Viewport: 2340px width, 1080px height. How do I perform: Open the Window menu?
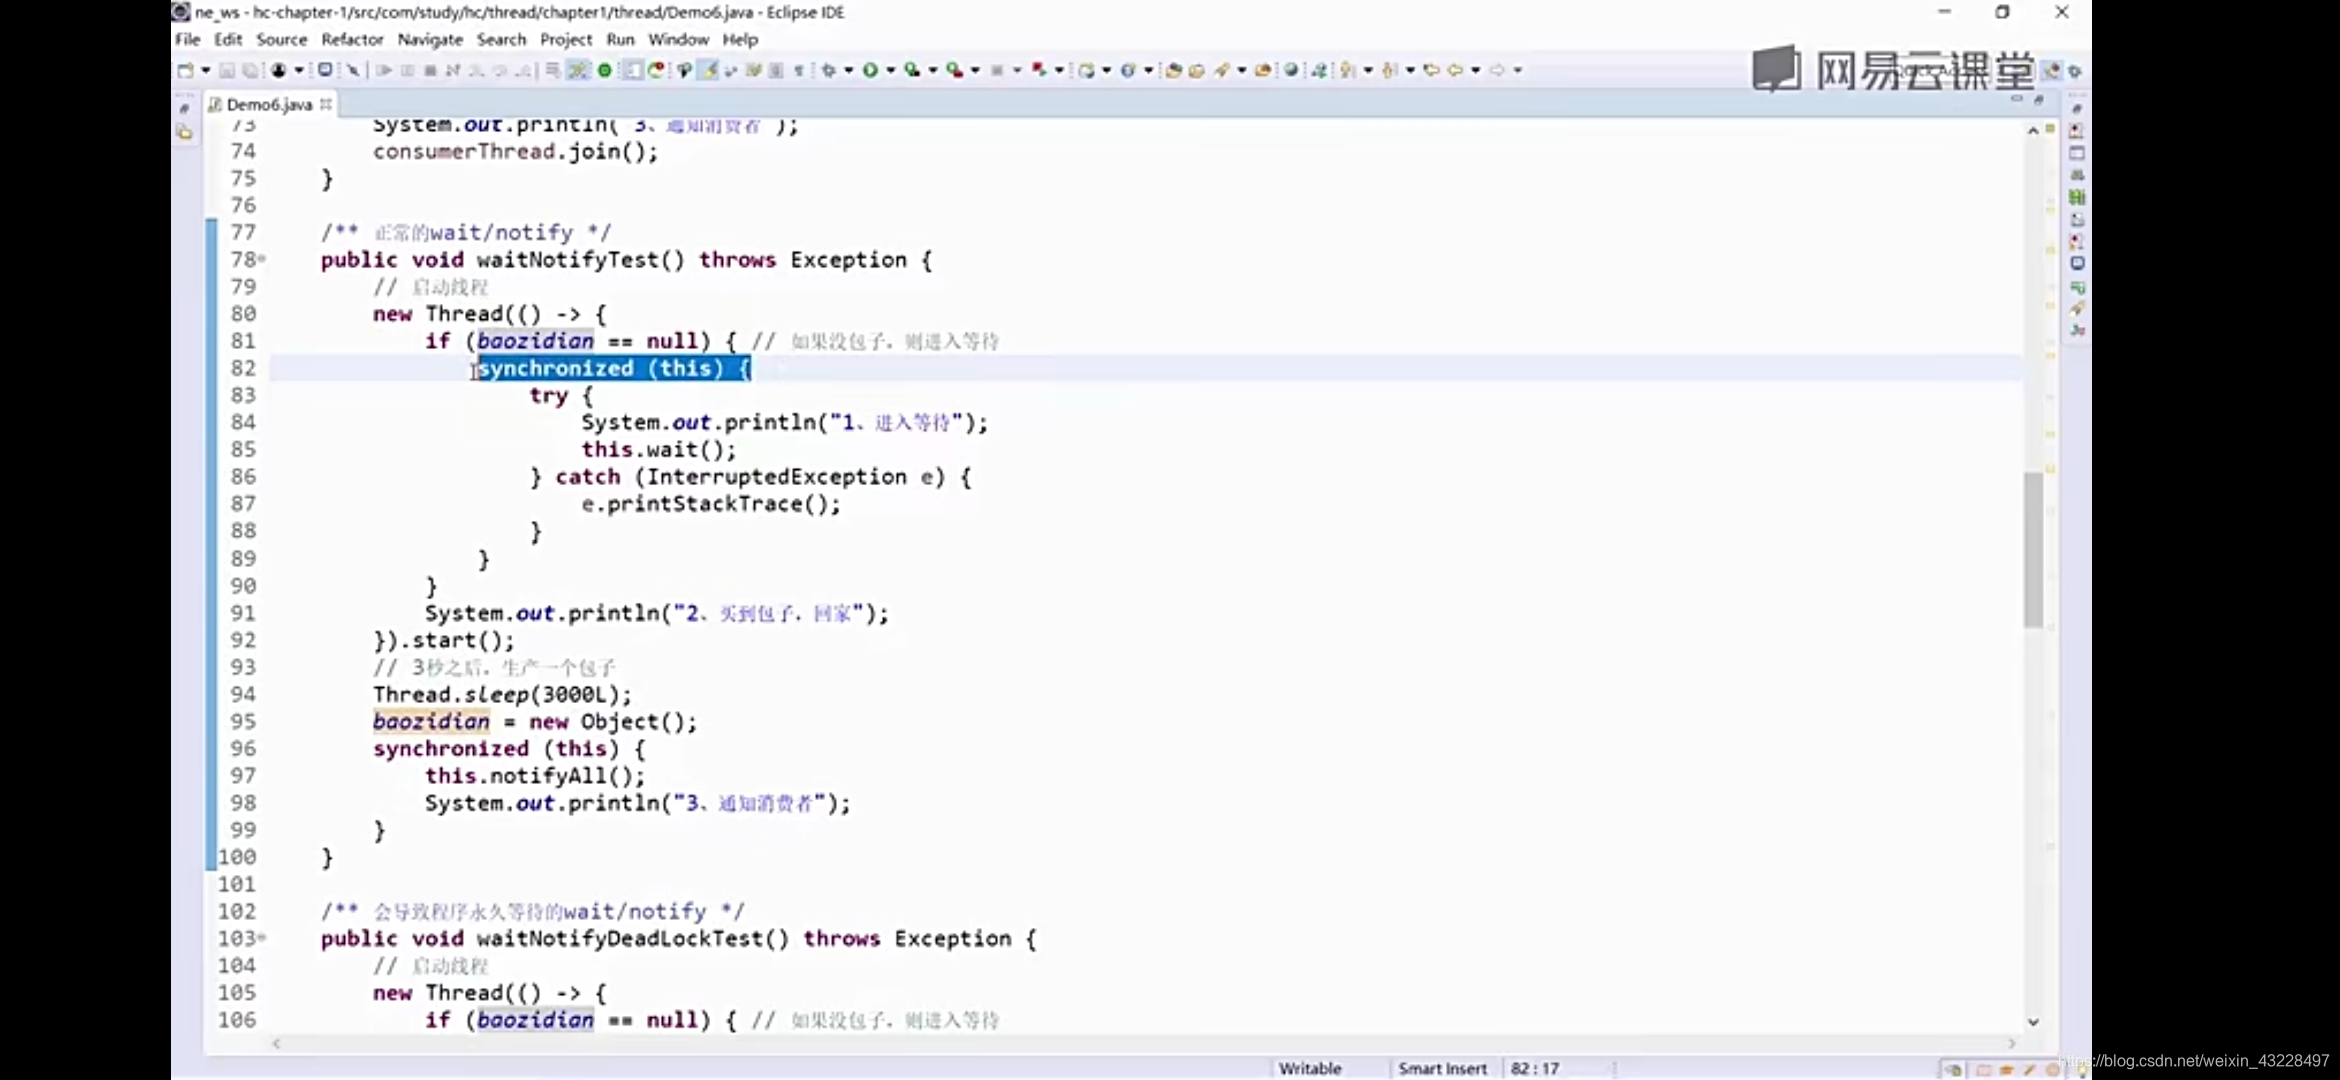pyautogui.click(x=678, y=39)
